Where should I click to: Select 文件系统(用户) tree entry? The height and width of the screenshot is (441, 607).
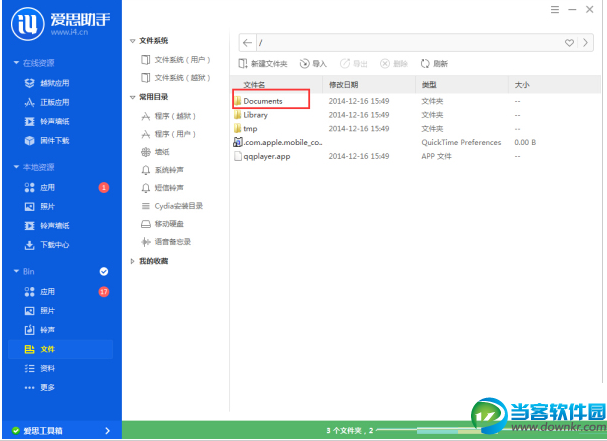(176, 60)
